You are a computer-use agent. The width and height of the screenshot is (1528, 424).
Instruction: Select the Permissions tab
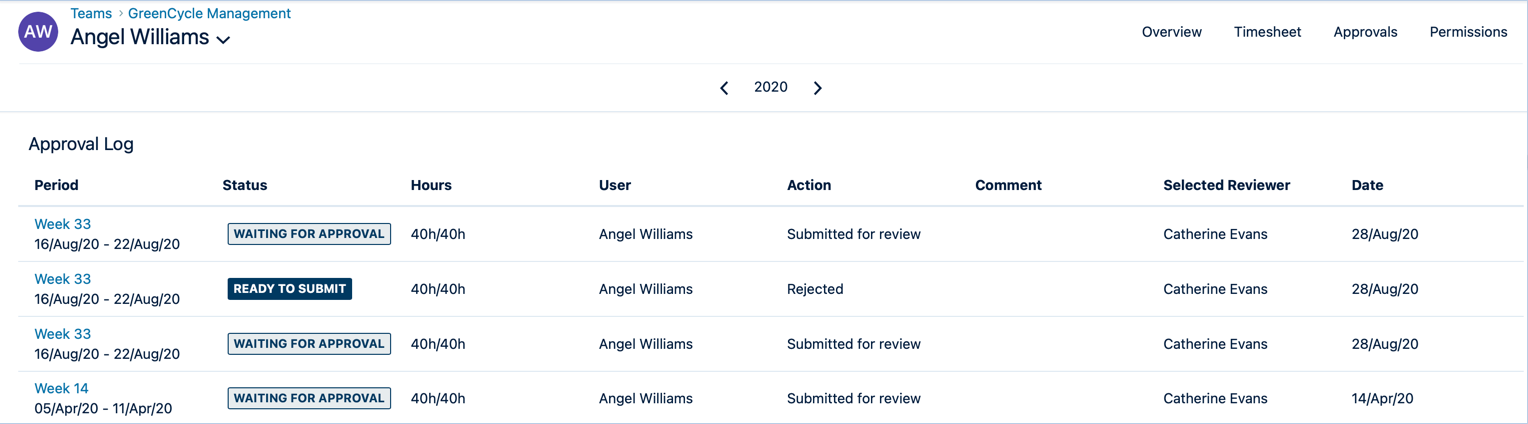(x=1468, y=32)
